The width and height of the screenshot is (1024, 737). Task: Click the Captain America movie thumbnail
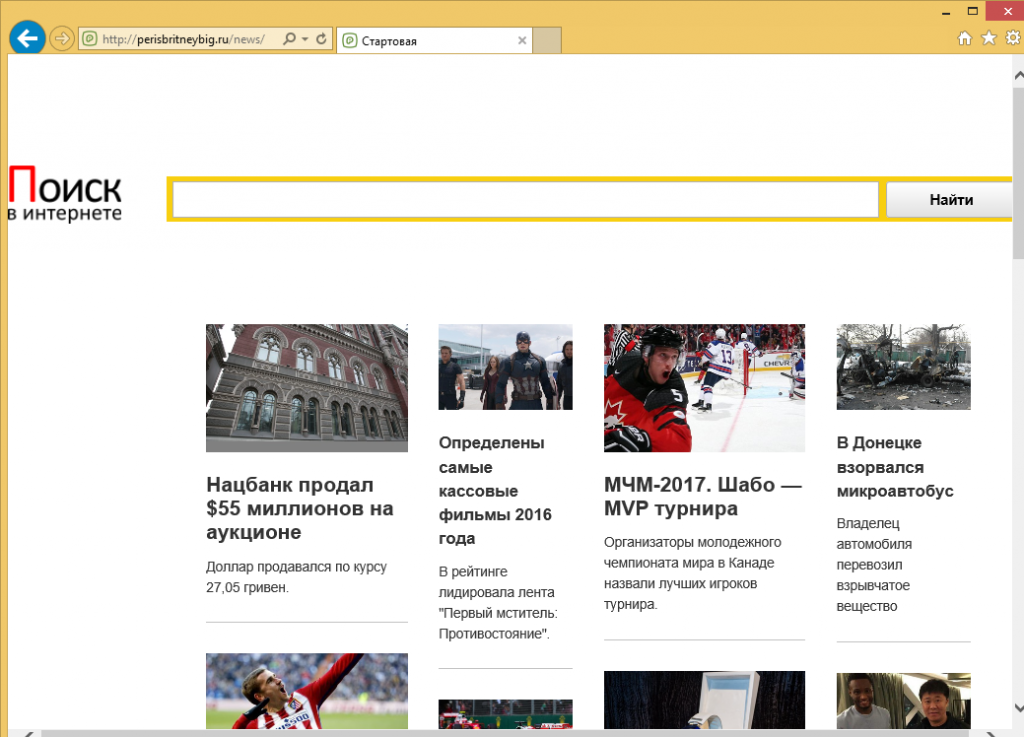pyautogui.click(x=505, y=366)
